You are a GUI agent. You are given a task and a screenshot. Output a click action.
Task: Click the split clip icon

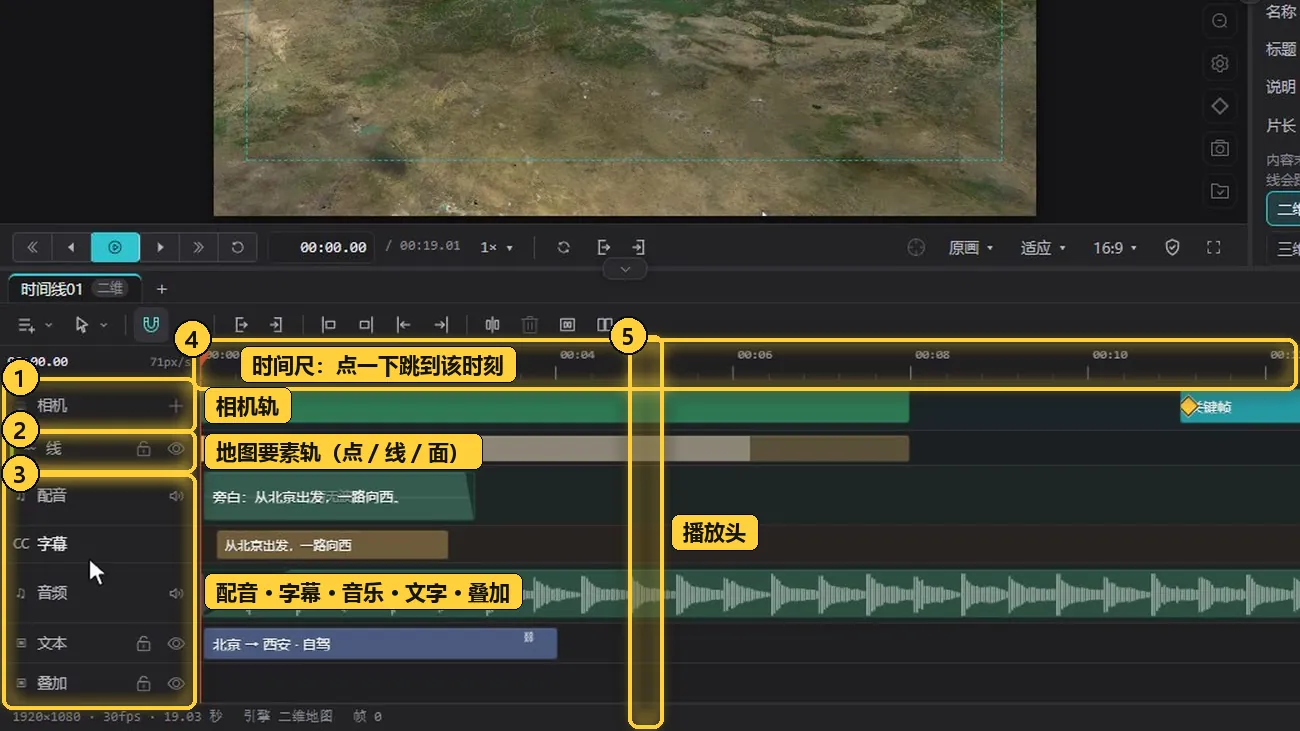point(492,325)
